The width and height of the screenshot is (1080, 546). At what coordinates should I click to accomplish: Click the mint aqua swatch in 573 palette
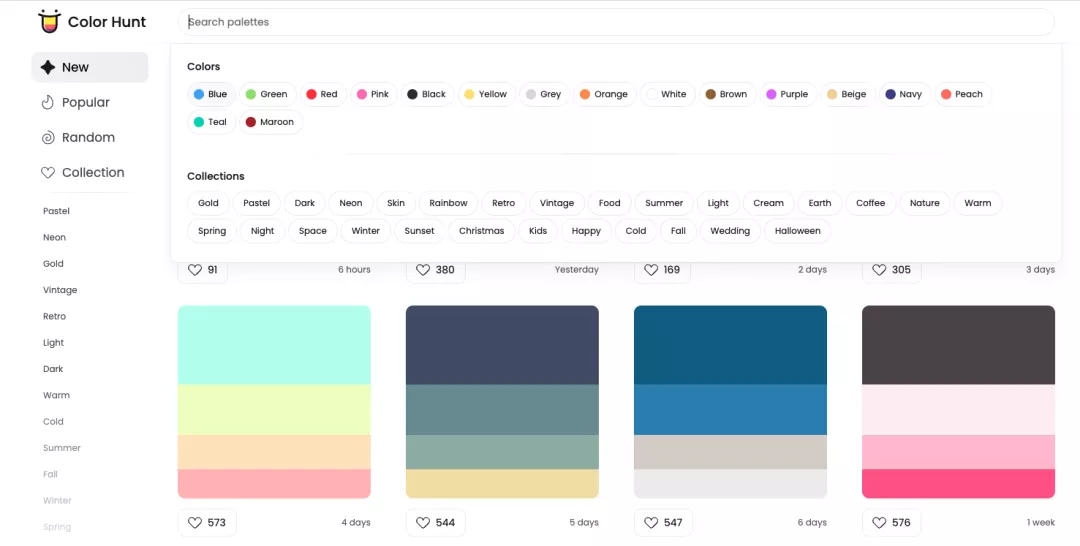tap(274, 345)
